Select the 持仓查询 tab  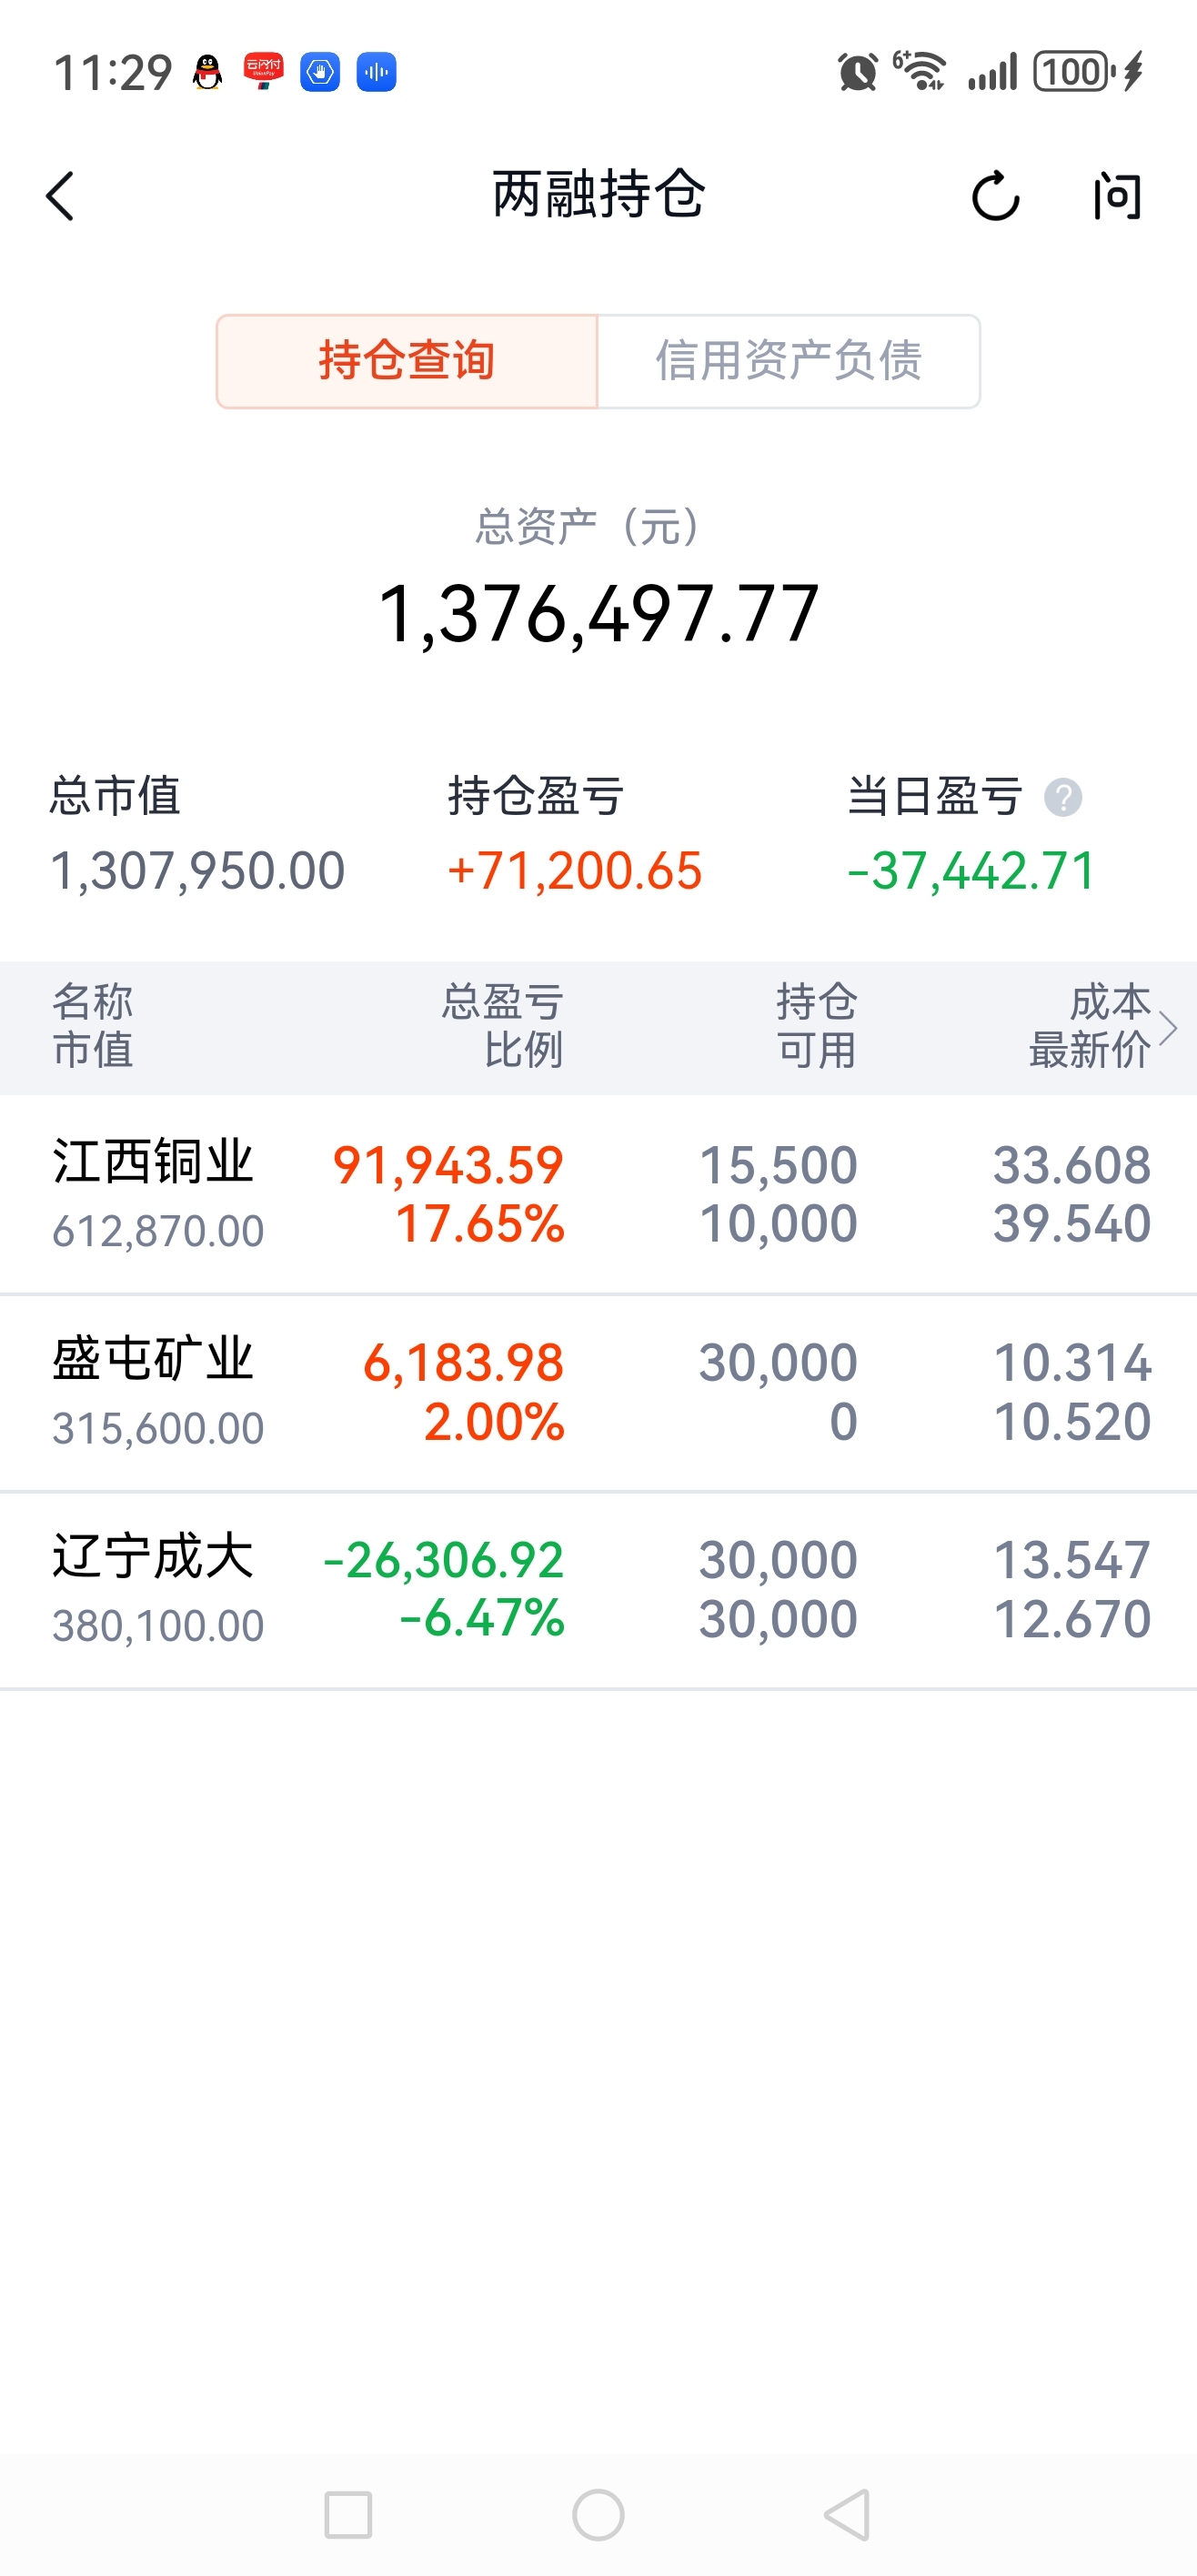(x=407, y=361)
